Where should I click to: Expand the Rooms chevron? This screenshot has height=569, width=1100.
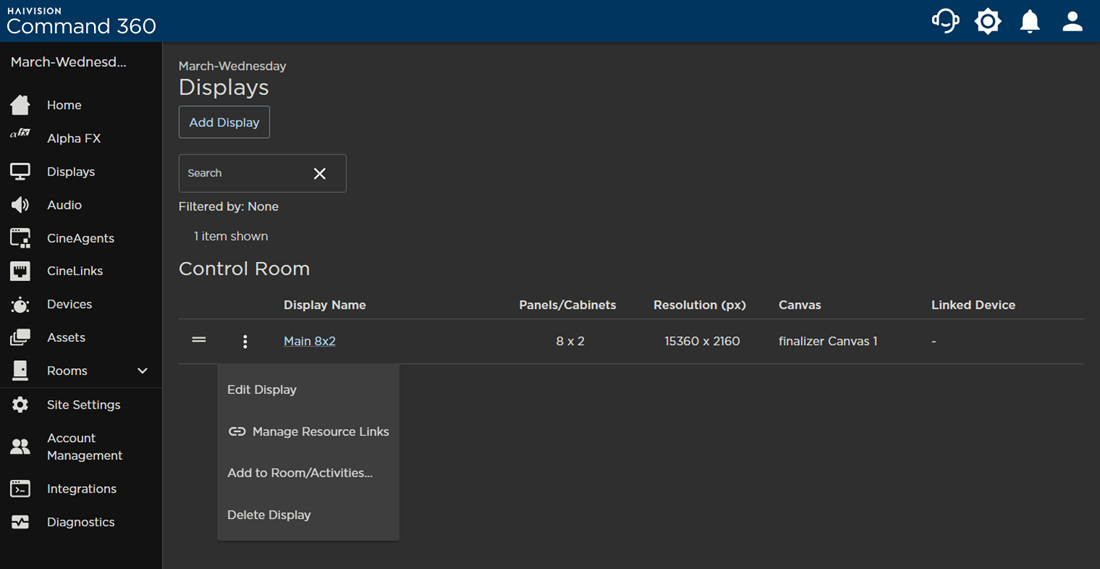point(142,370)
